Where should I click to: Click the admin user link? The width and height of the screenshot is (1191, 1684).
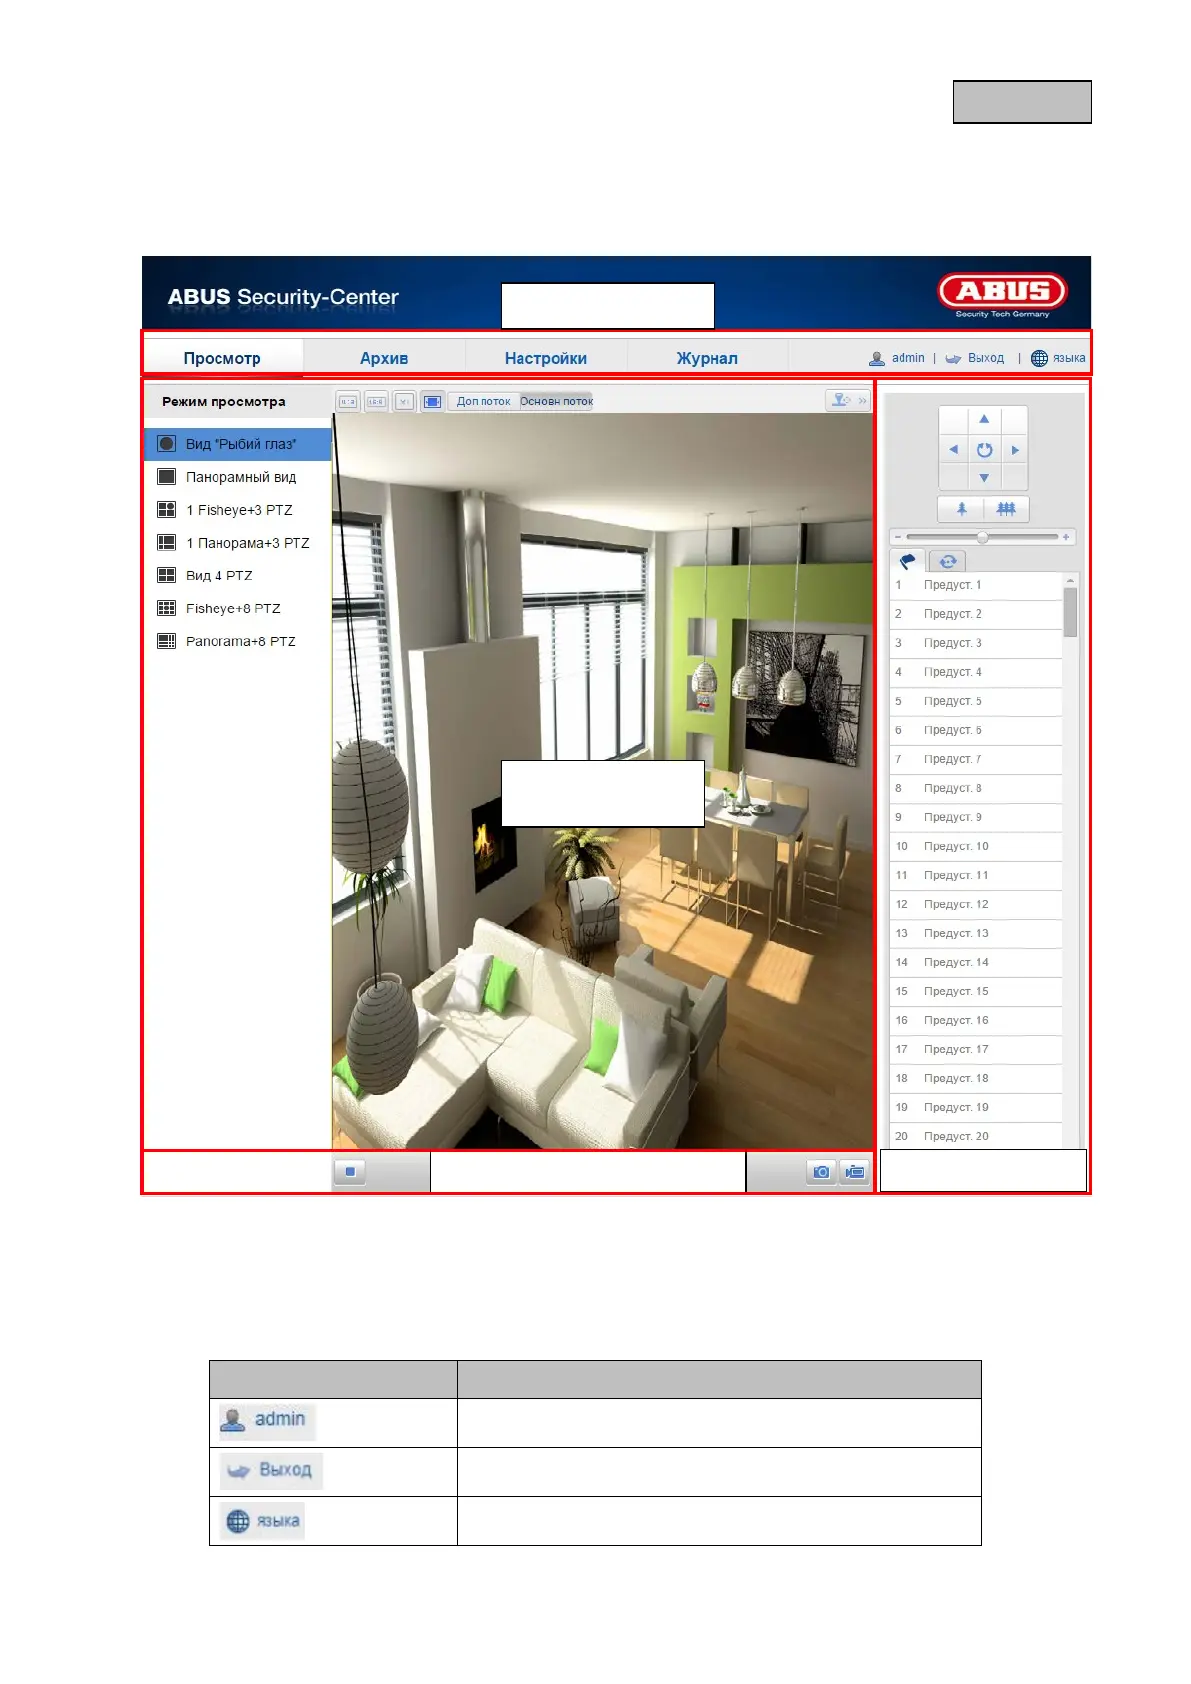(x=897, y=358)
